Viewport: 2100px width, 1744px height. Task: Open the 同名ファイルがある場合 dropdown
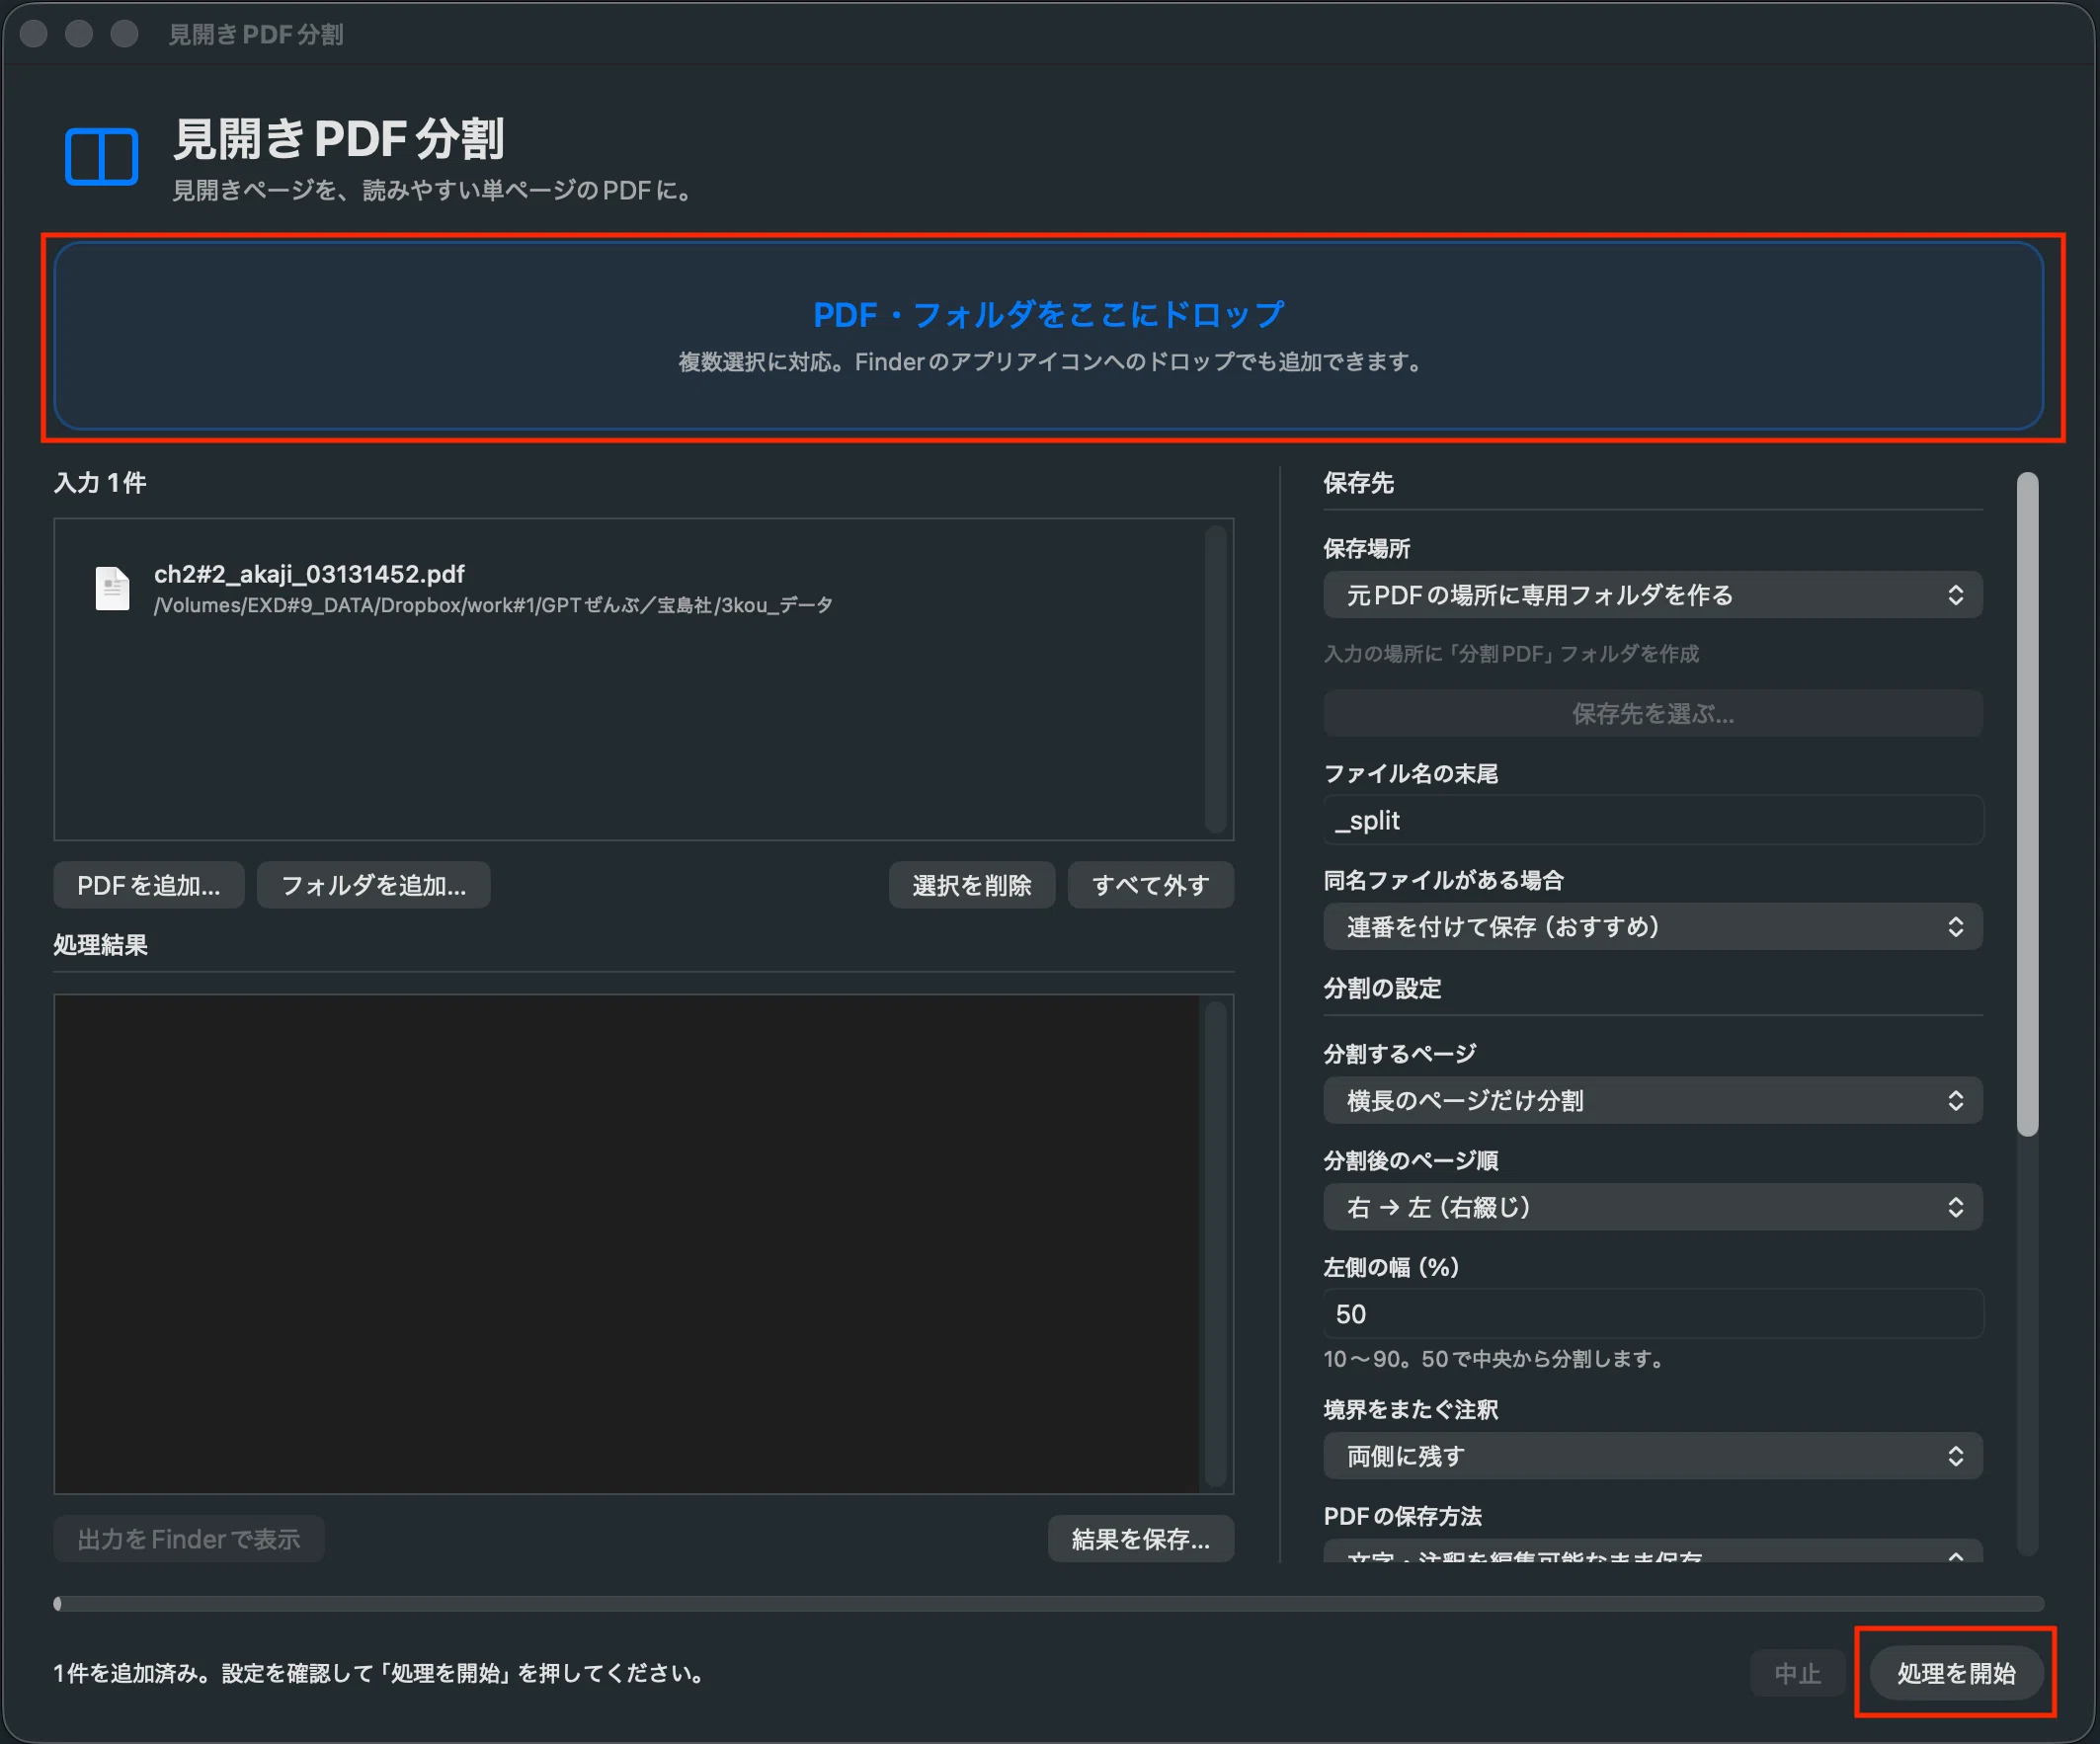(1652, 927)
